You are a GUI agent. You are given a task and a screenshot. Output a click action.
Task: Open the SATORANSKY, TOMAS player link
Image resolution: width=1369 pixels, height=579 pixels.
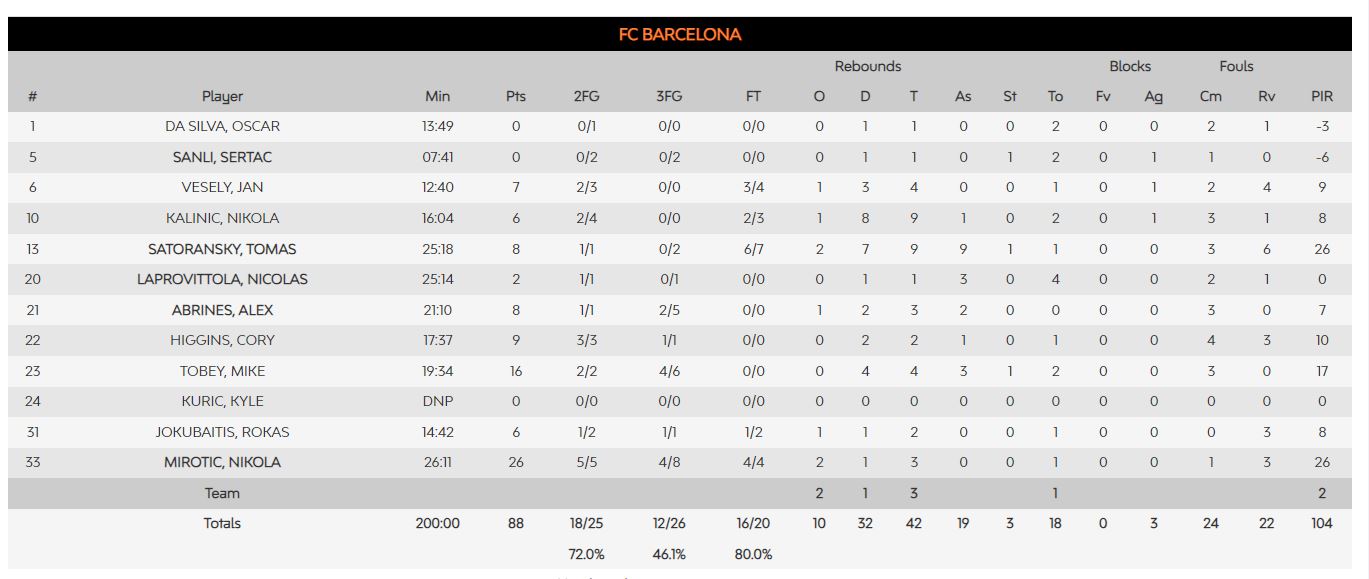click(222, 249)
